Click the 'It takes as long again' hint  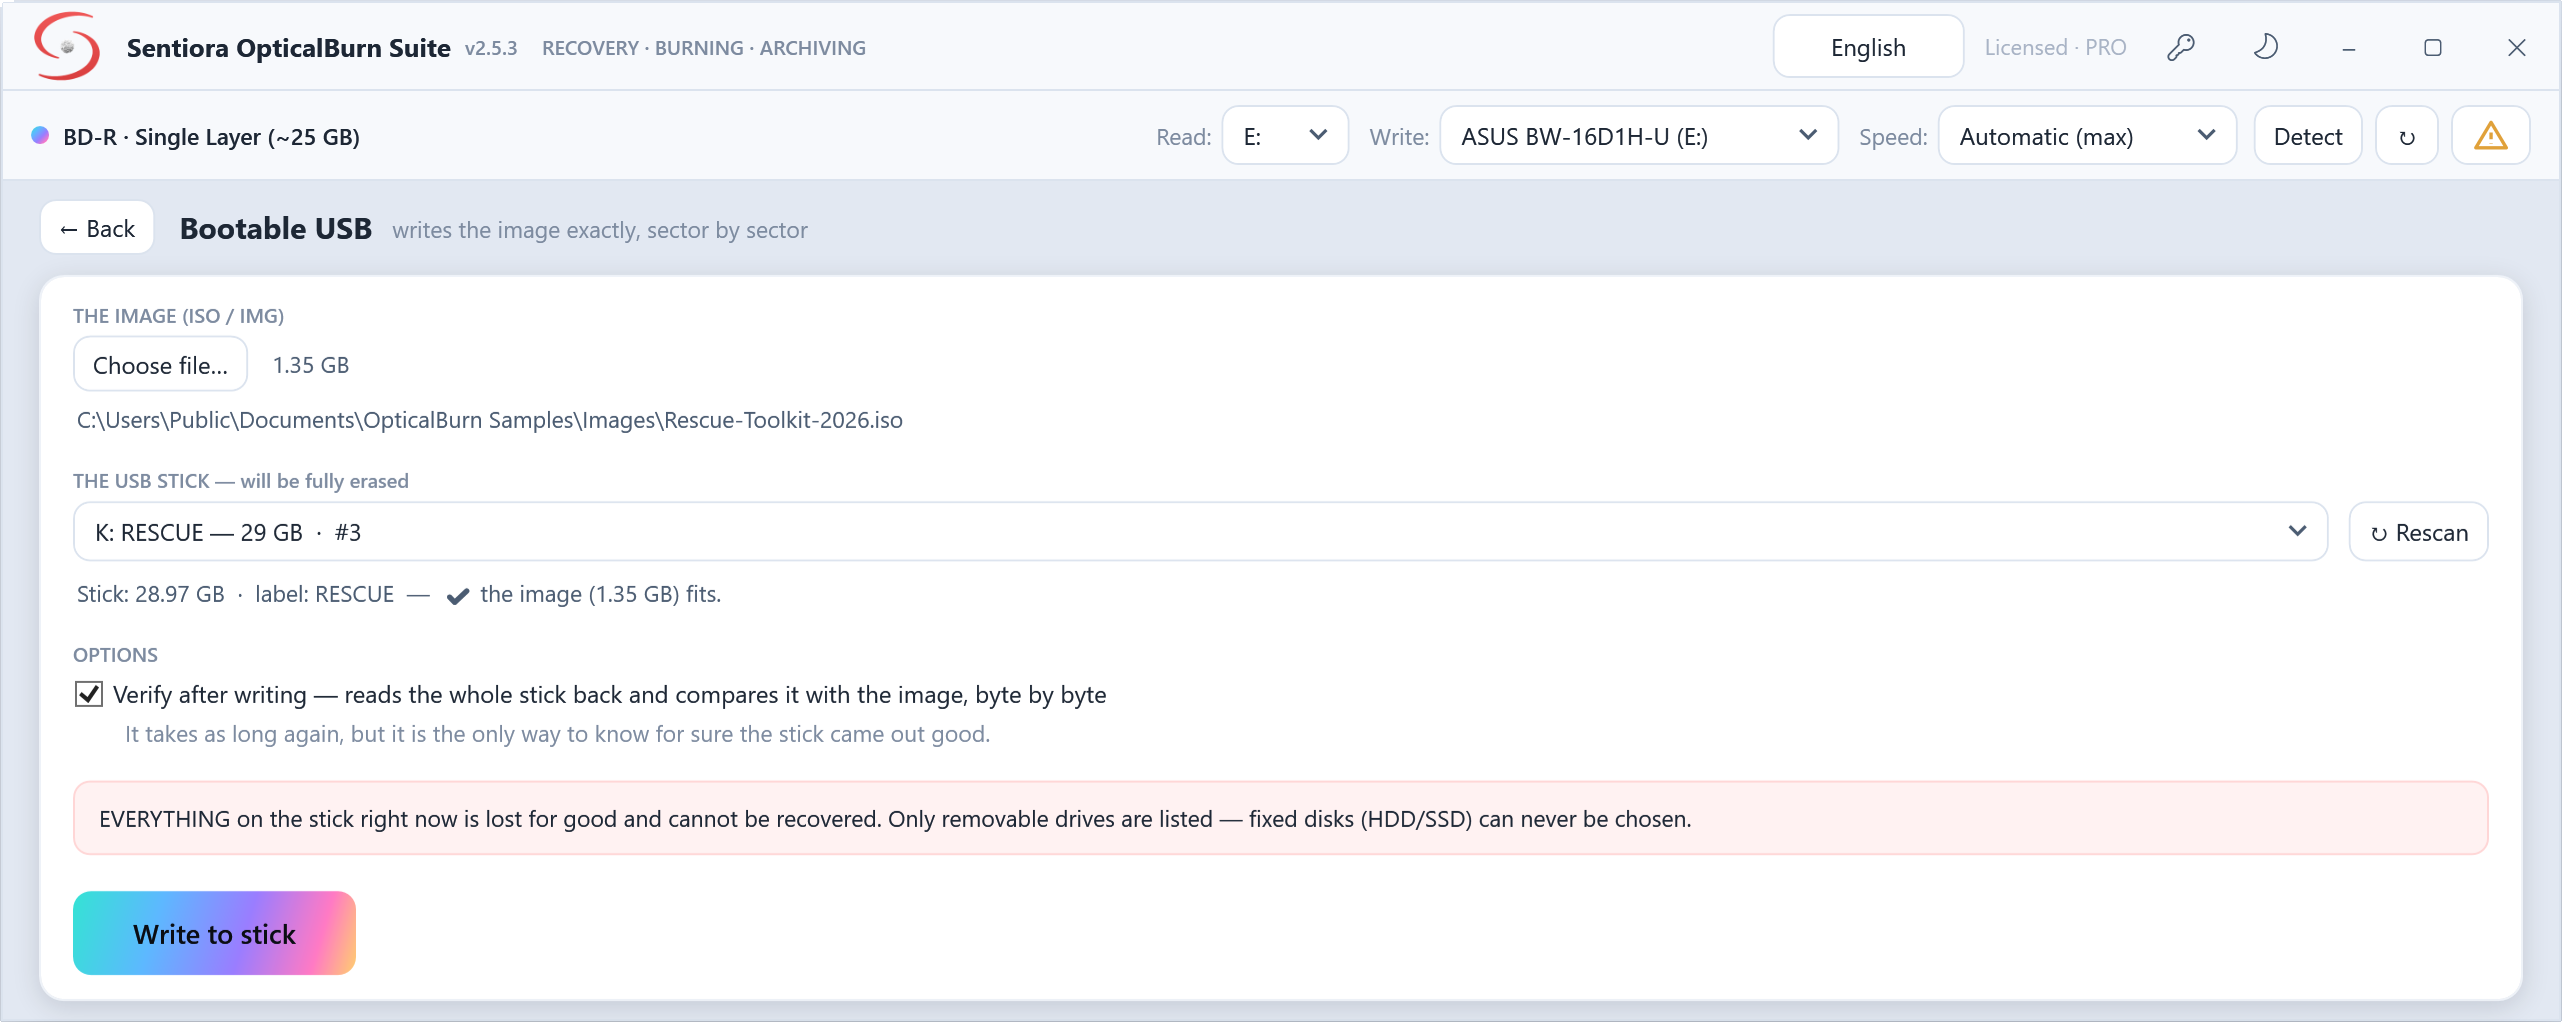click(557, 734)
